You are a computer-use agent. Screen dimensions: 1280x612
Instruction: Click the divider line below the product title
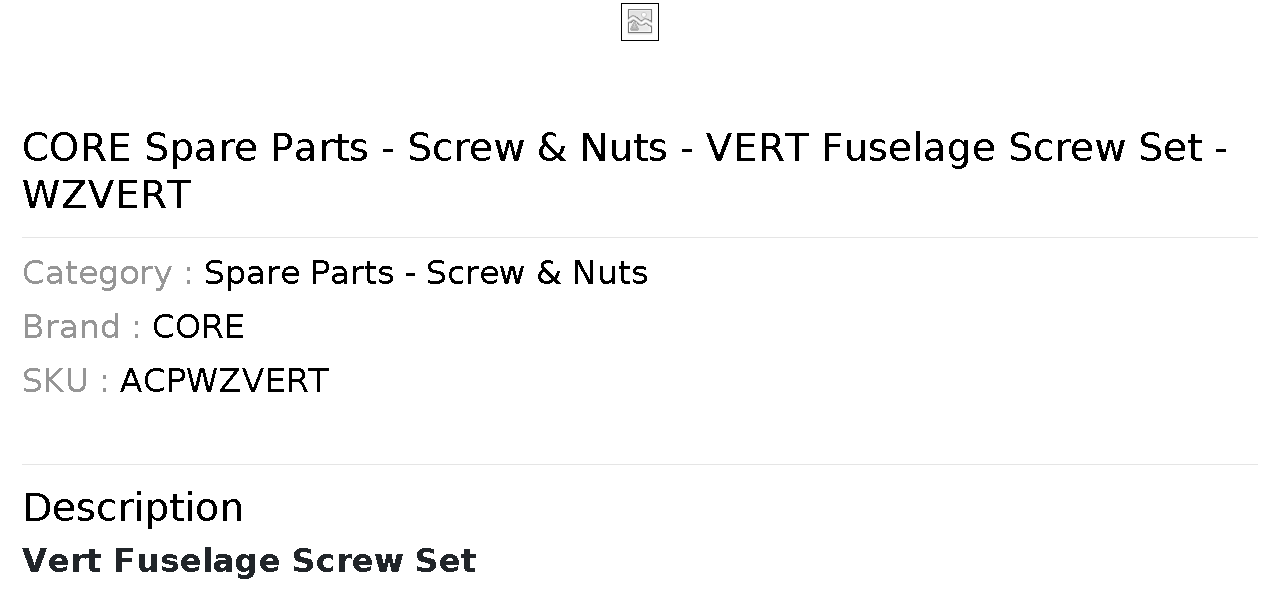click(640, 237)
